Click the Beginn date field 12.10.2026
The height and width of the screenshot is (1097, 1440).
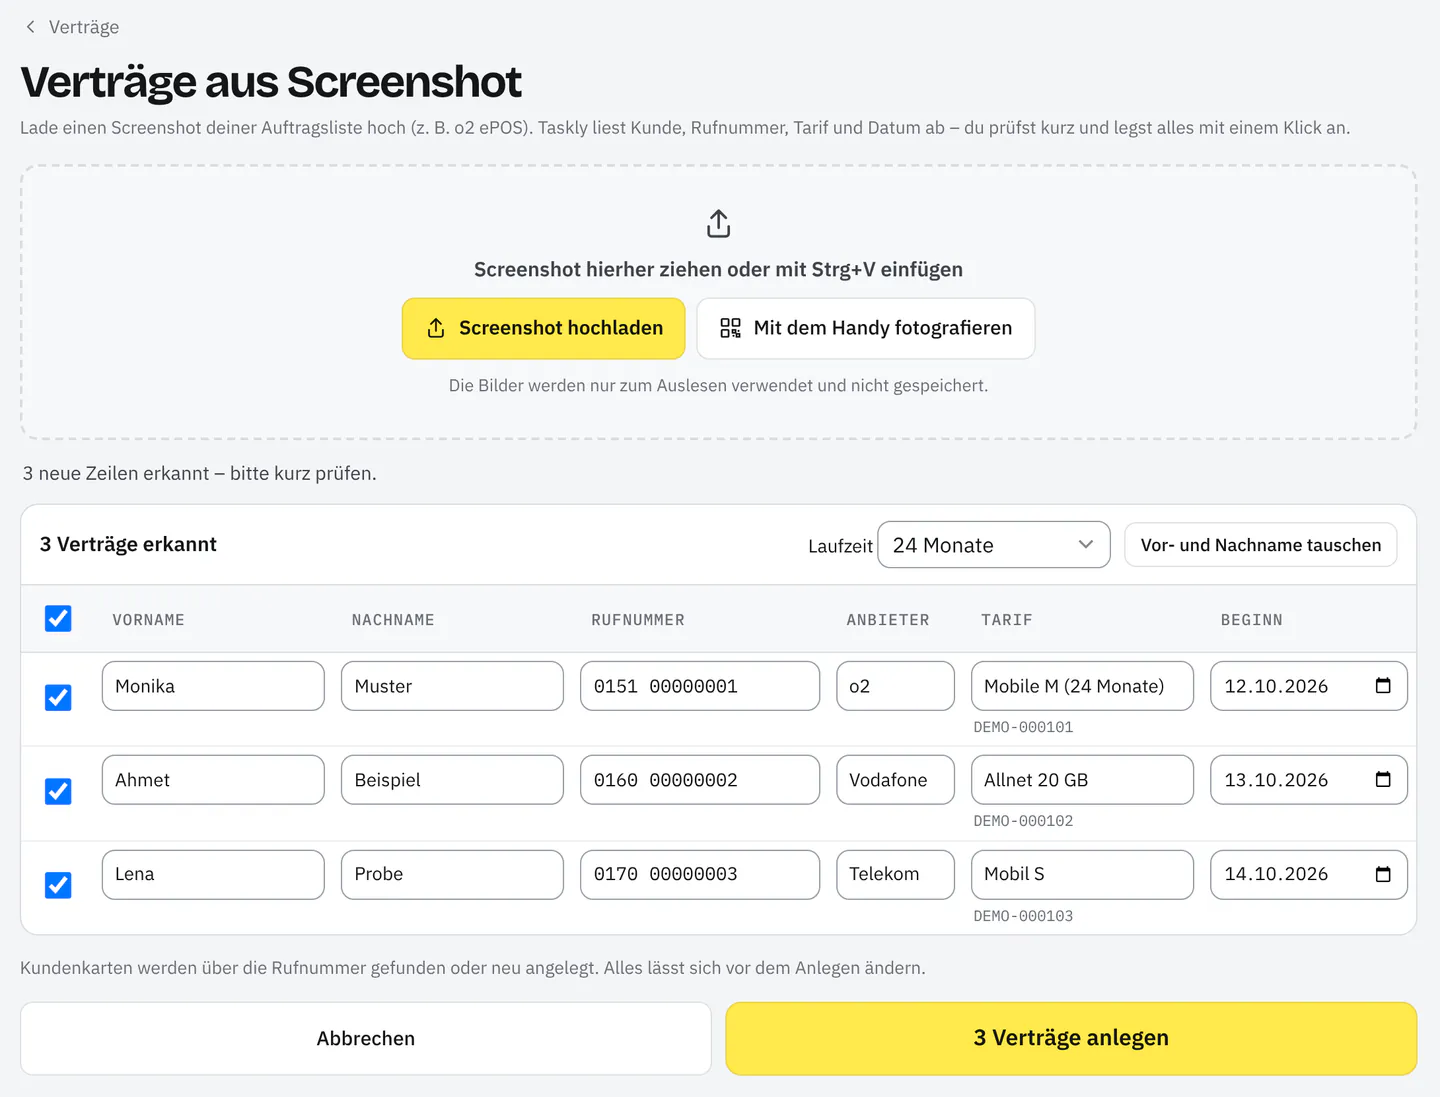(x=1309, y=686)
